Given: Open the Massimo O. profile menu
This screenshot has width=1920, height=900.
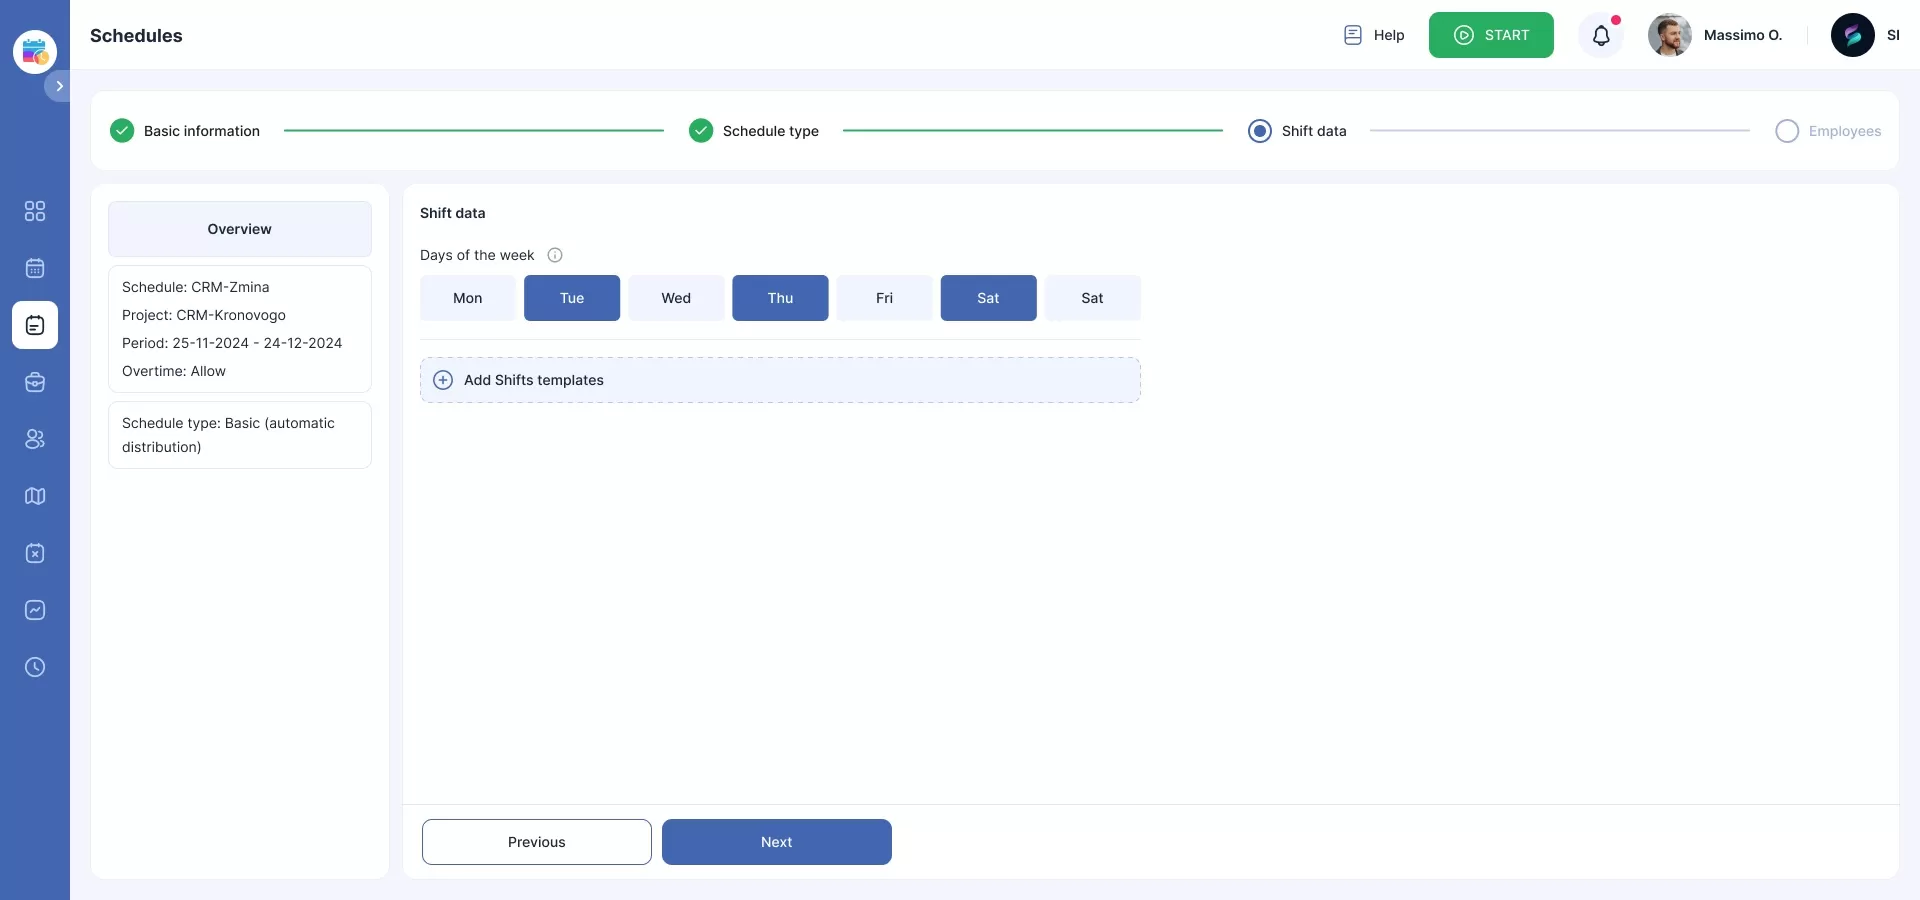Looking at the screenshot, I should pos(1716,35).
